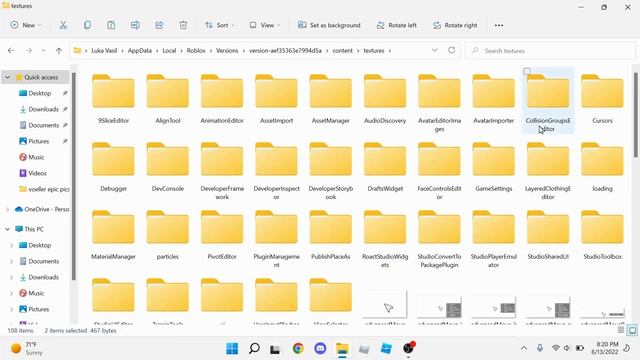Switch to large icons view layout
Image resolution: width=640 pixels, height=360 pixels.
[x=632, y=330]
